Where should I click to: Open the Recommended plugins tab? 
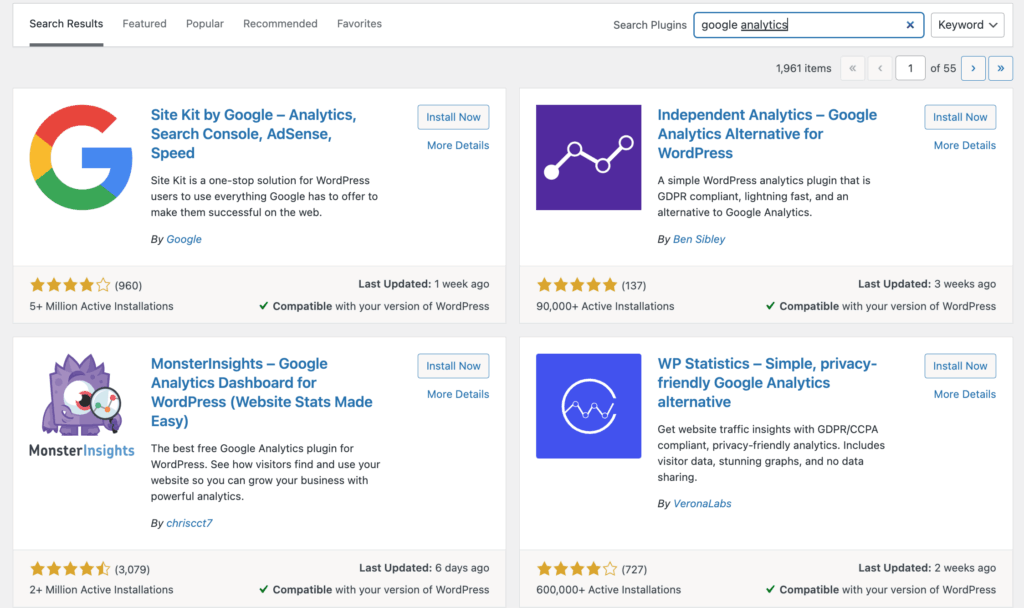(x=280, y=24)
